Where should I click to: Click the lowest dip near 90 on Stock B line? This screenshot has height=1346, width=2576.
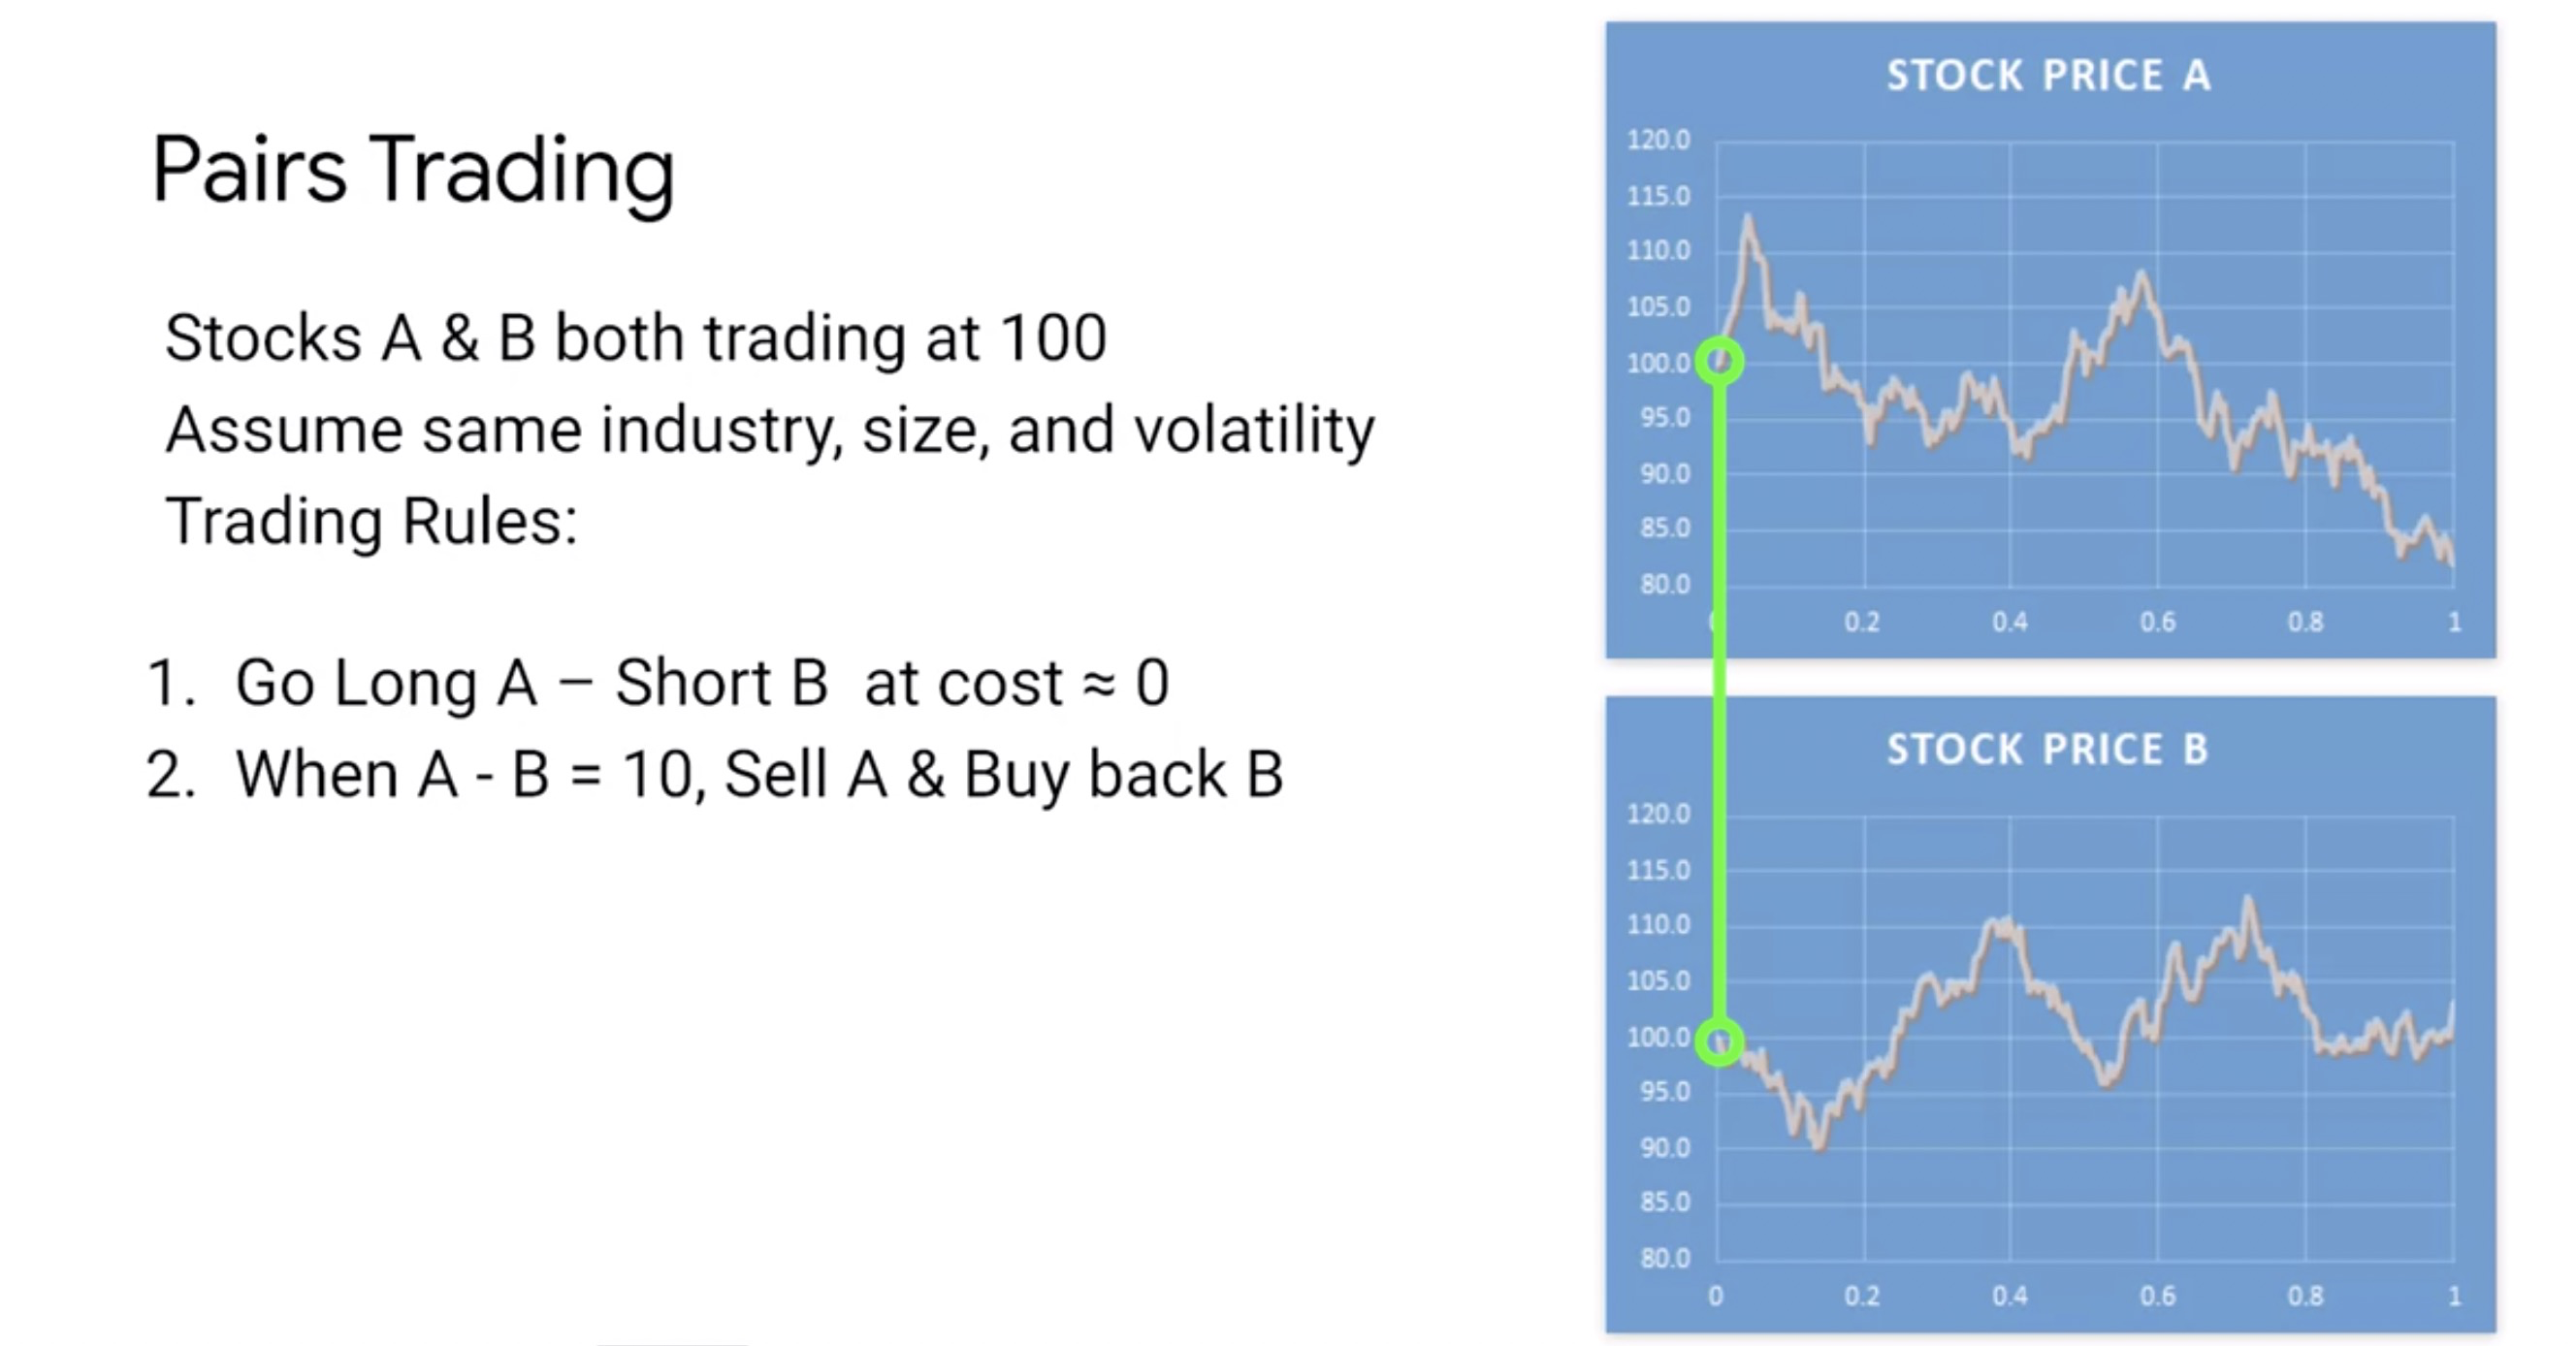1819,1145
